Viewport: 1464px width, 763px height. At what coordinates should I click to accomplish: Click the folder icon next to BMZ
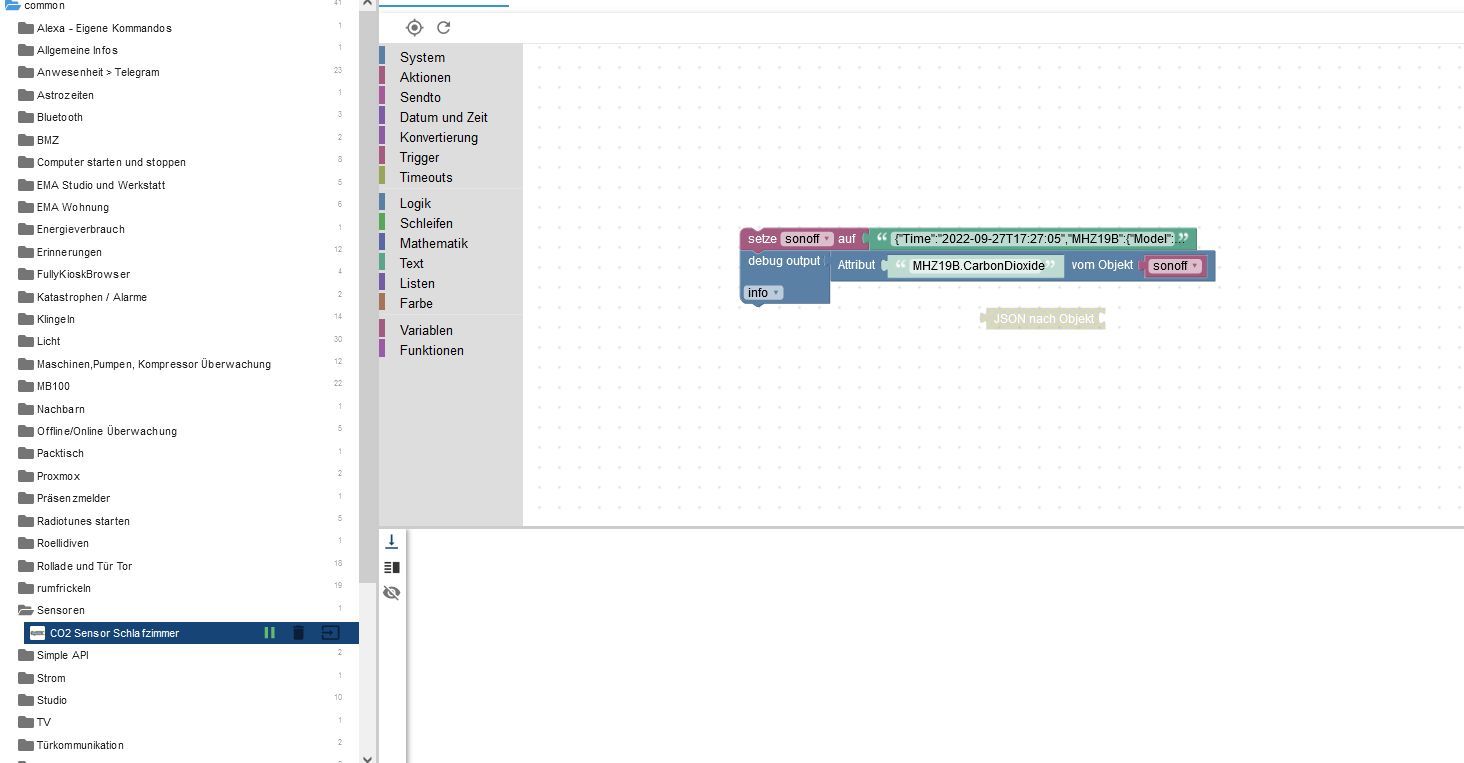click(x=26, y=140)
